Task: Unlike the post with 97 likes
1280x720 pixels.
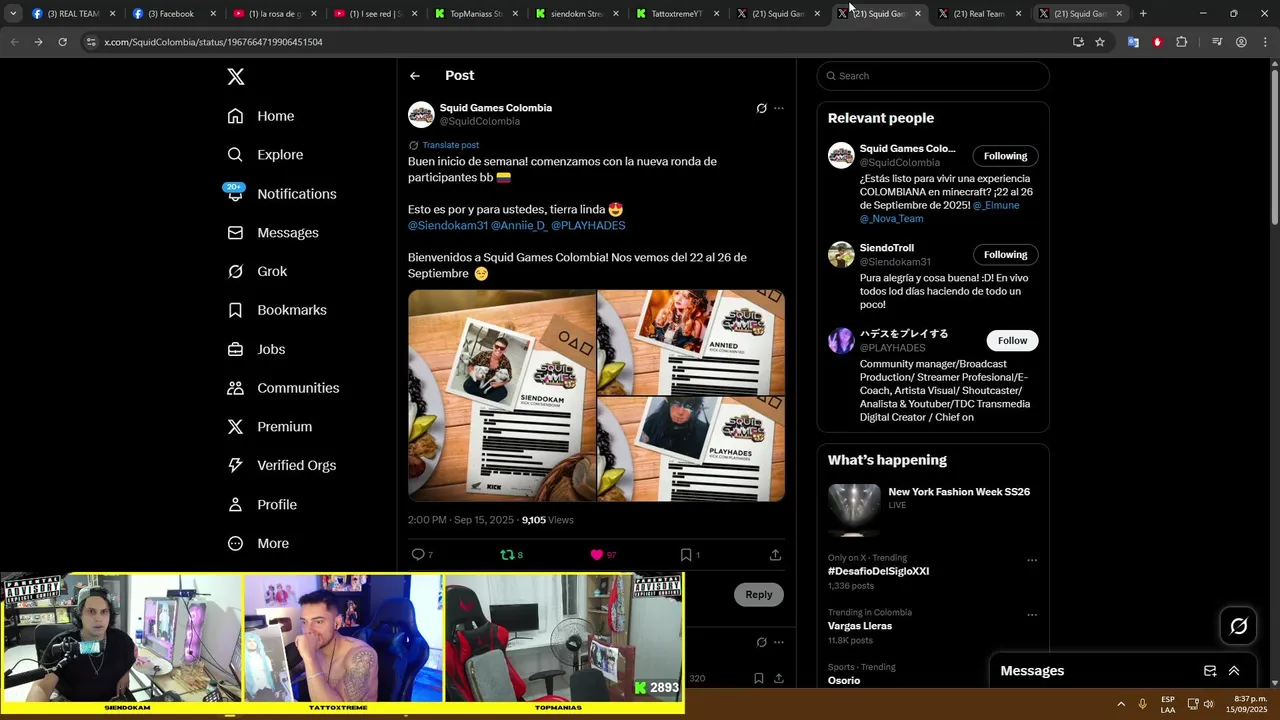Action: tap(603, 555)
